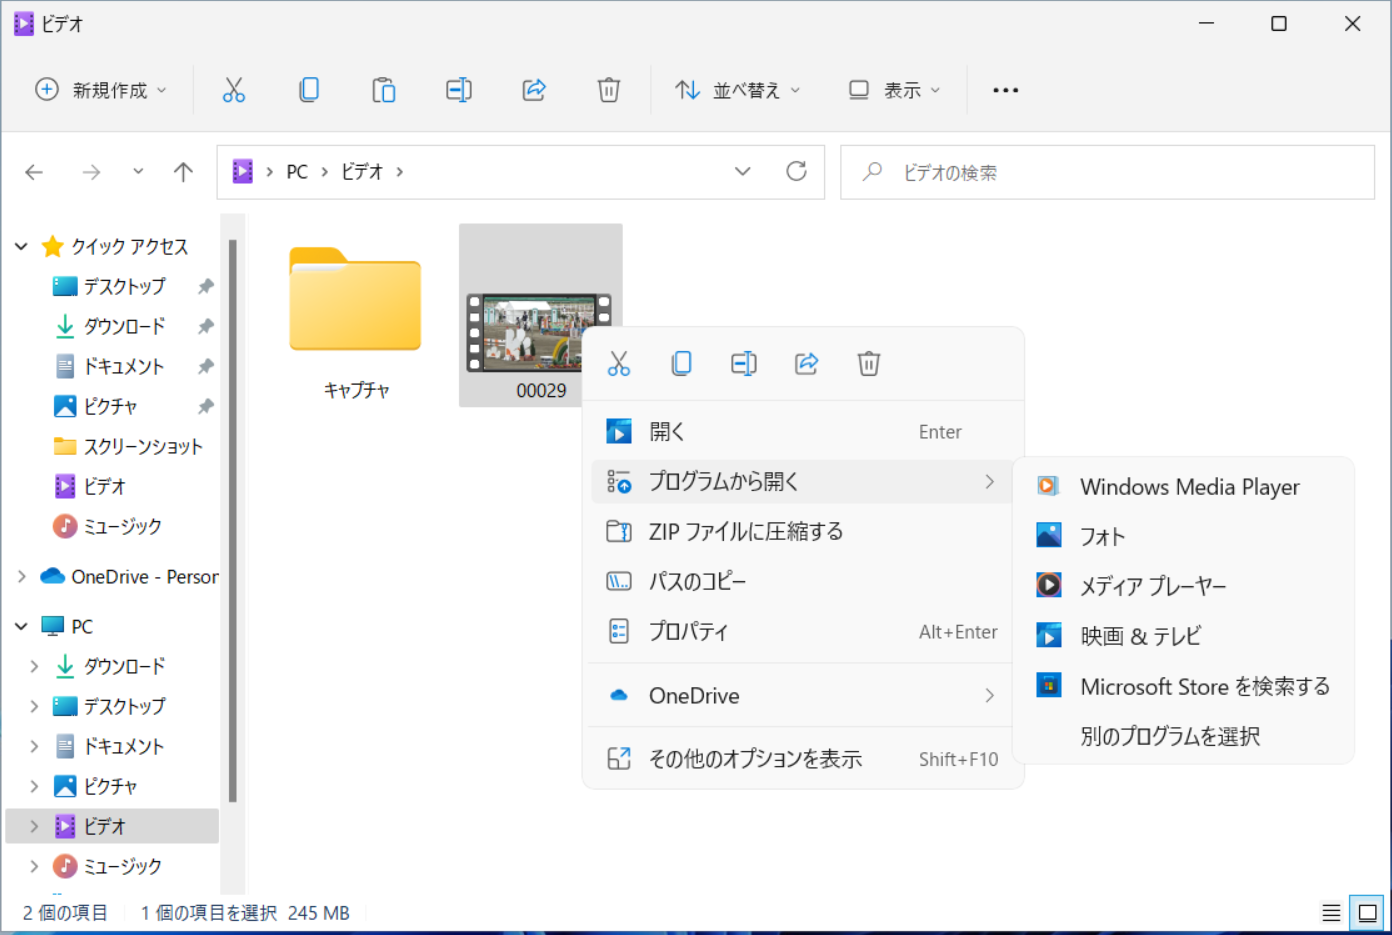Click ビデオ in the address bar breadcrumb
1392x935 pixels.
362,172
